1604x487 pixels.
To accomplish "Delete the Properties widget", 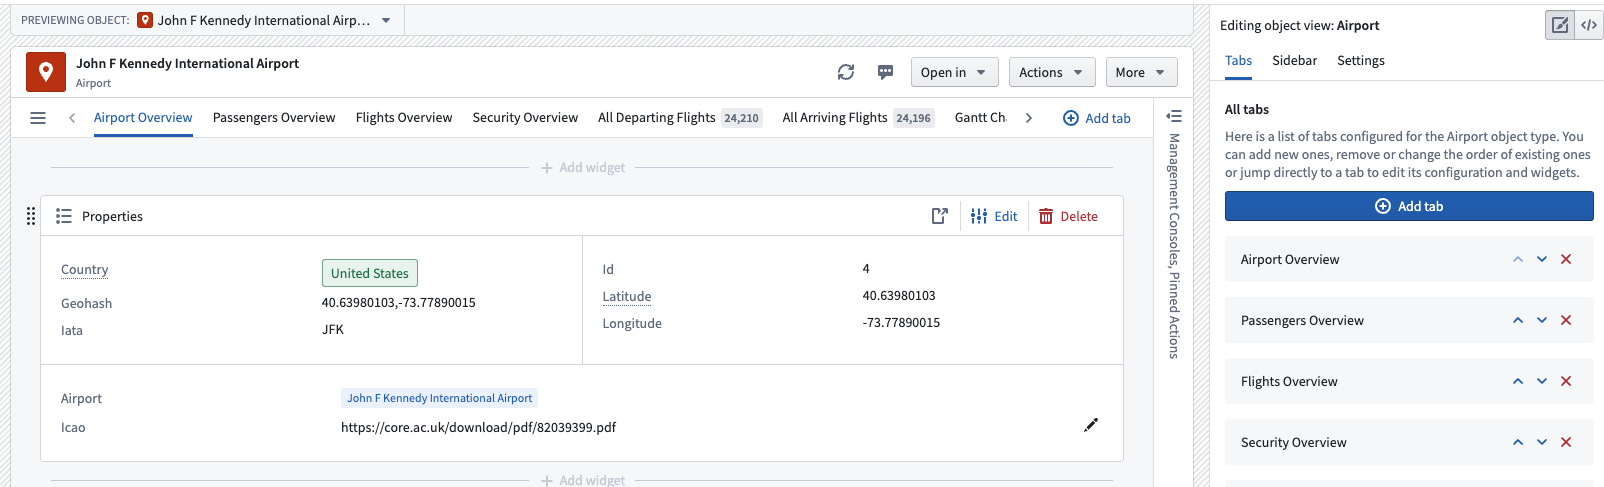I will click(x=1068, y=216).
